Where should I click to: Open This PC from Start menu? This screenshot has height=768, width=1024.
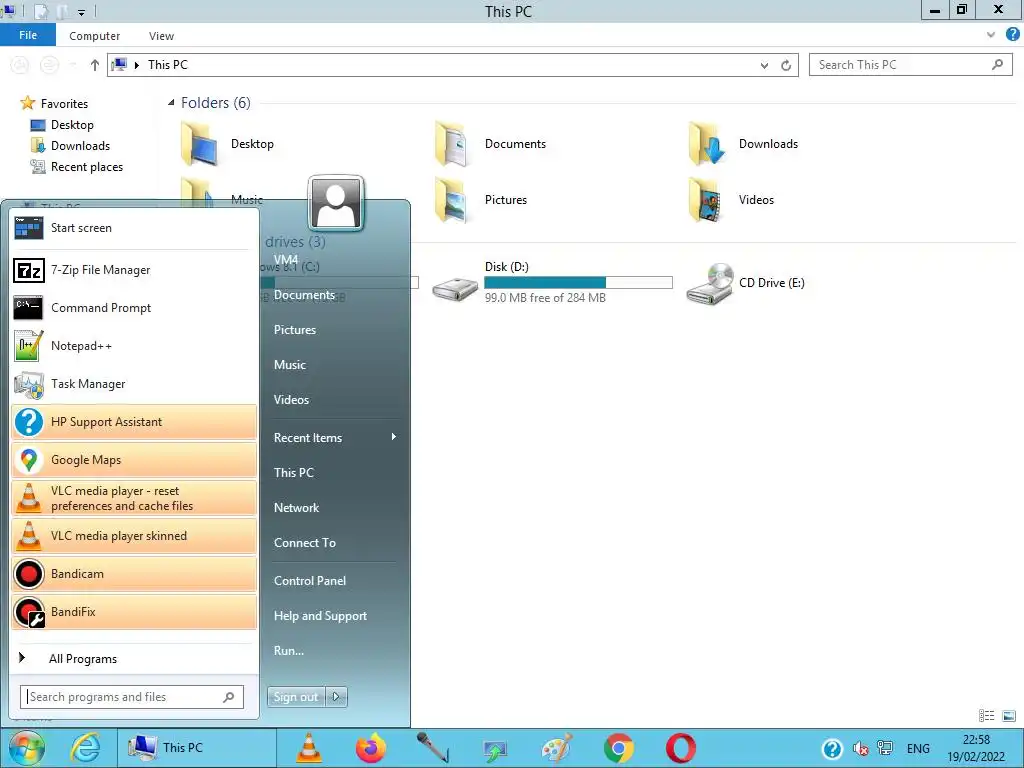point(293,473)
